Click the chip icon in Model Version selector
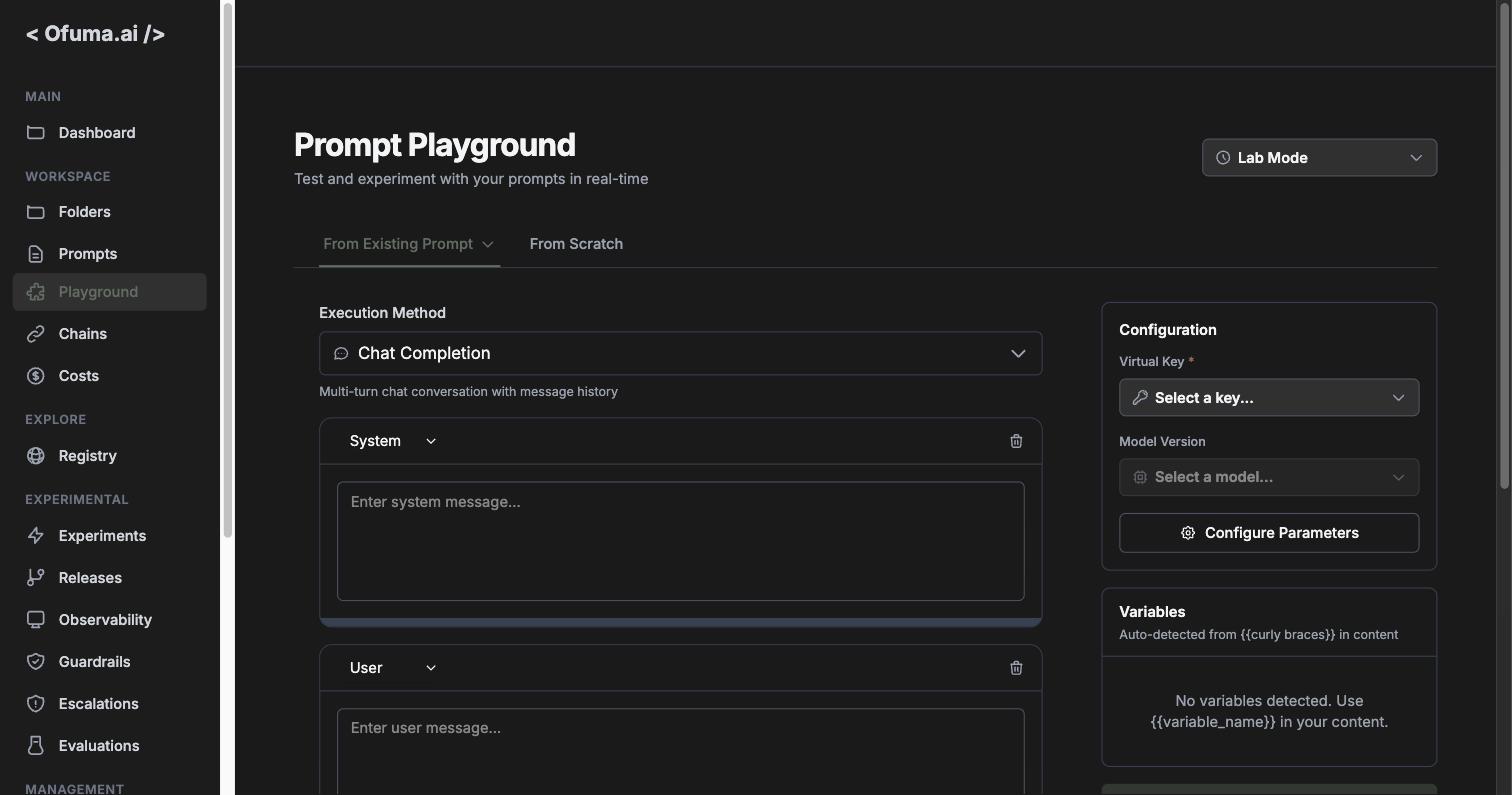The height and width of the screenshot is (795, 1512). pos(1140,477)
